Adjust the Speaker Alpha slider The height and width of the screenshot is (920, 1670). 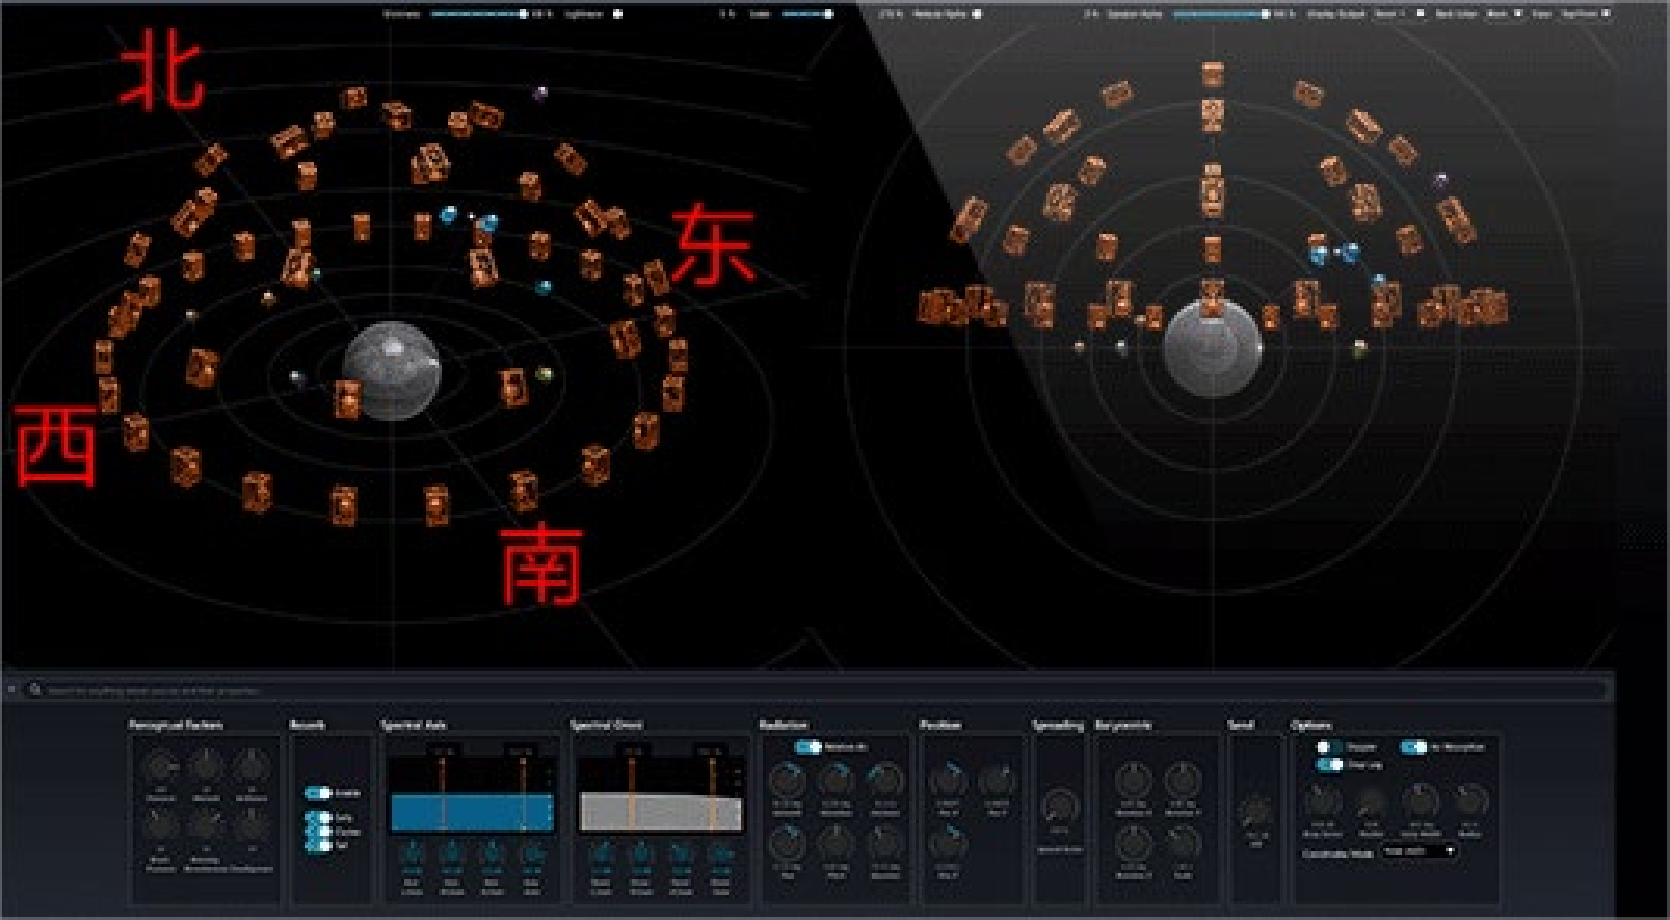click(x=1220, y=14)
